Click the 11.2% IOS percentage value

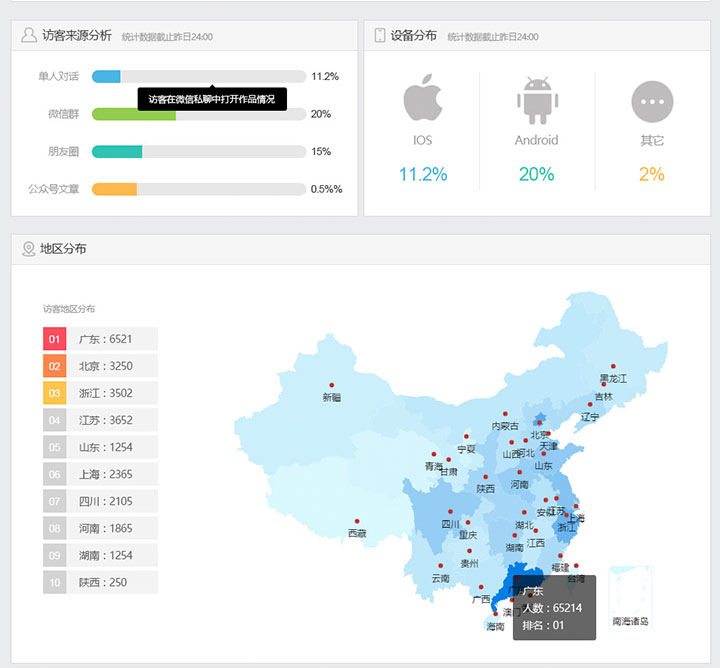click(423, 174)
